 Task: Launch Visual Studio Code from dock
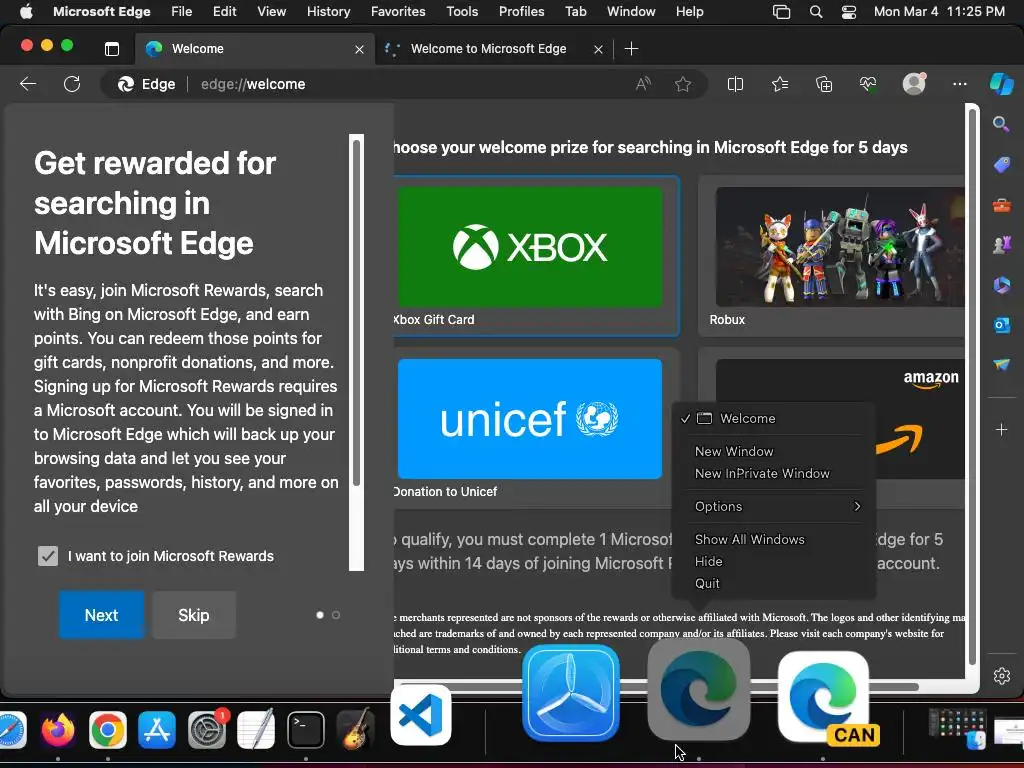[421, 716]
